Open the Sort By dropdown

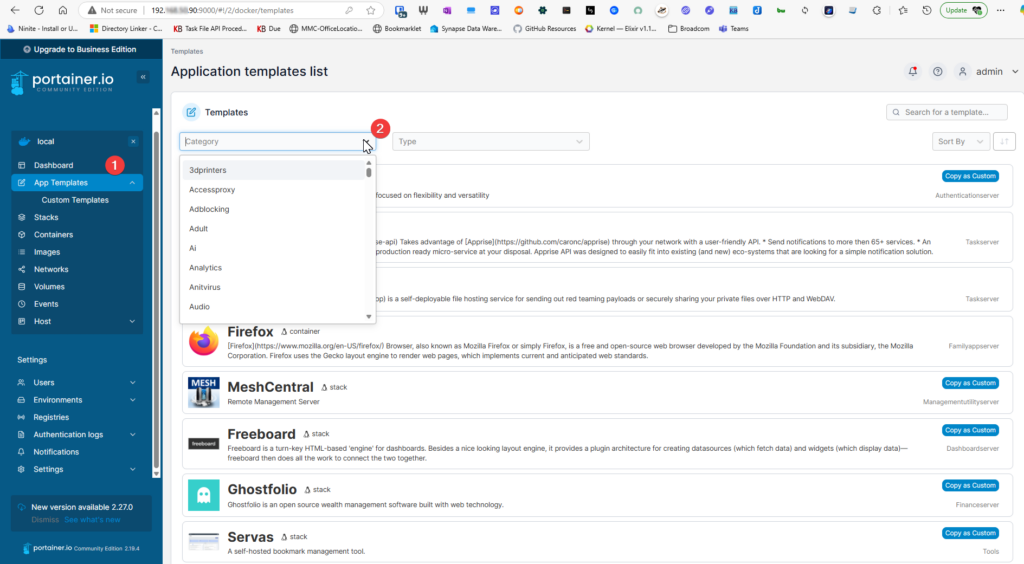pos(962,142)
